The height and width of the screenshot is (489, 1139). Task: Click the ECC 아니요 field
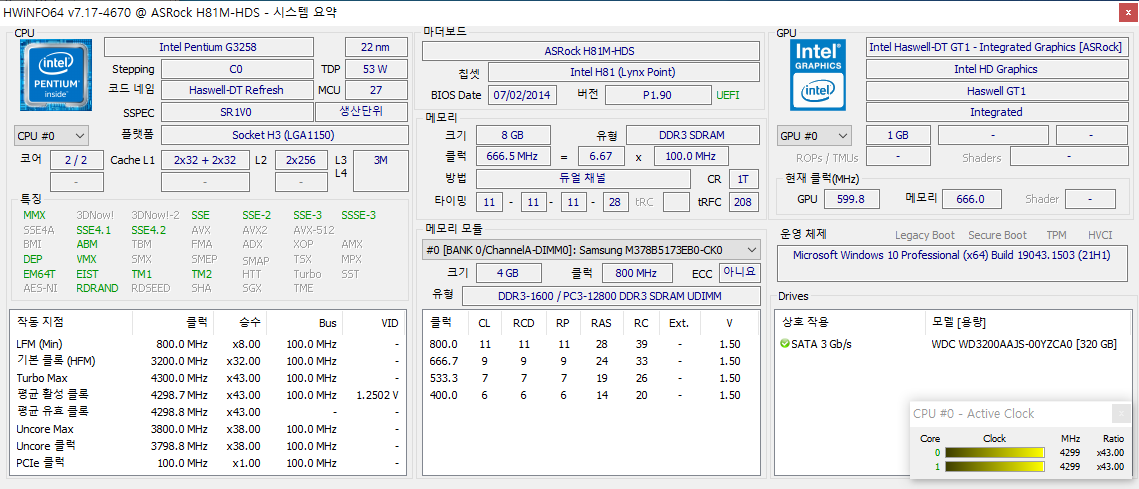coord(739,272)
